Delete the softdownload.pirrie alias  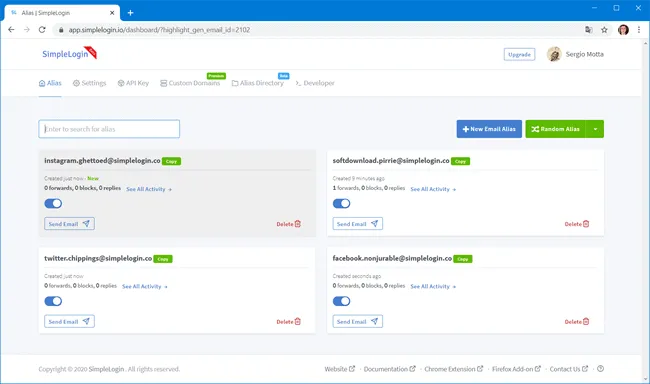577,224
